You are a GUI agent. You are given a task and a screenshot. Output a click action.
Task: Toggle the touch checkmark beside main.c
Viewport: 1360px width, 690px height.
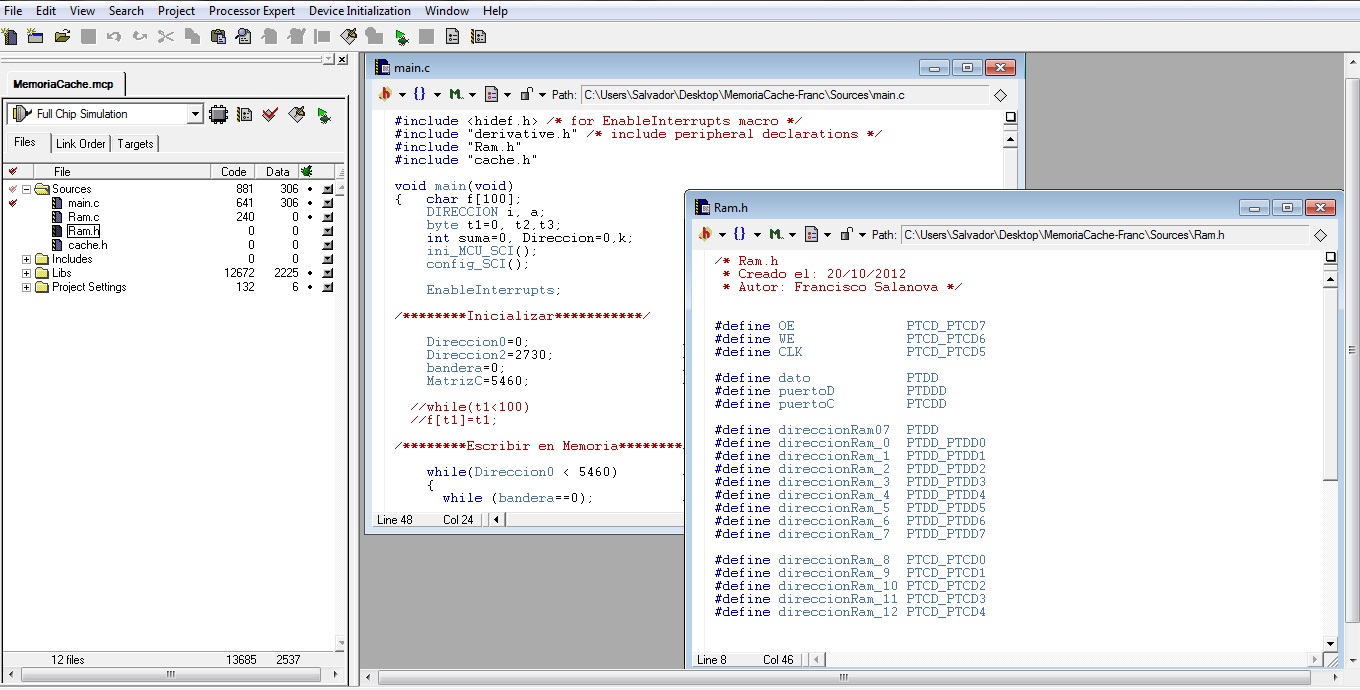(x=13, y=203)
